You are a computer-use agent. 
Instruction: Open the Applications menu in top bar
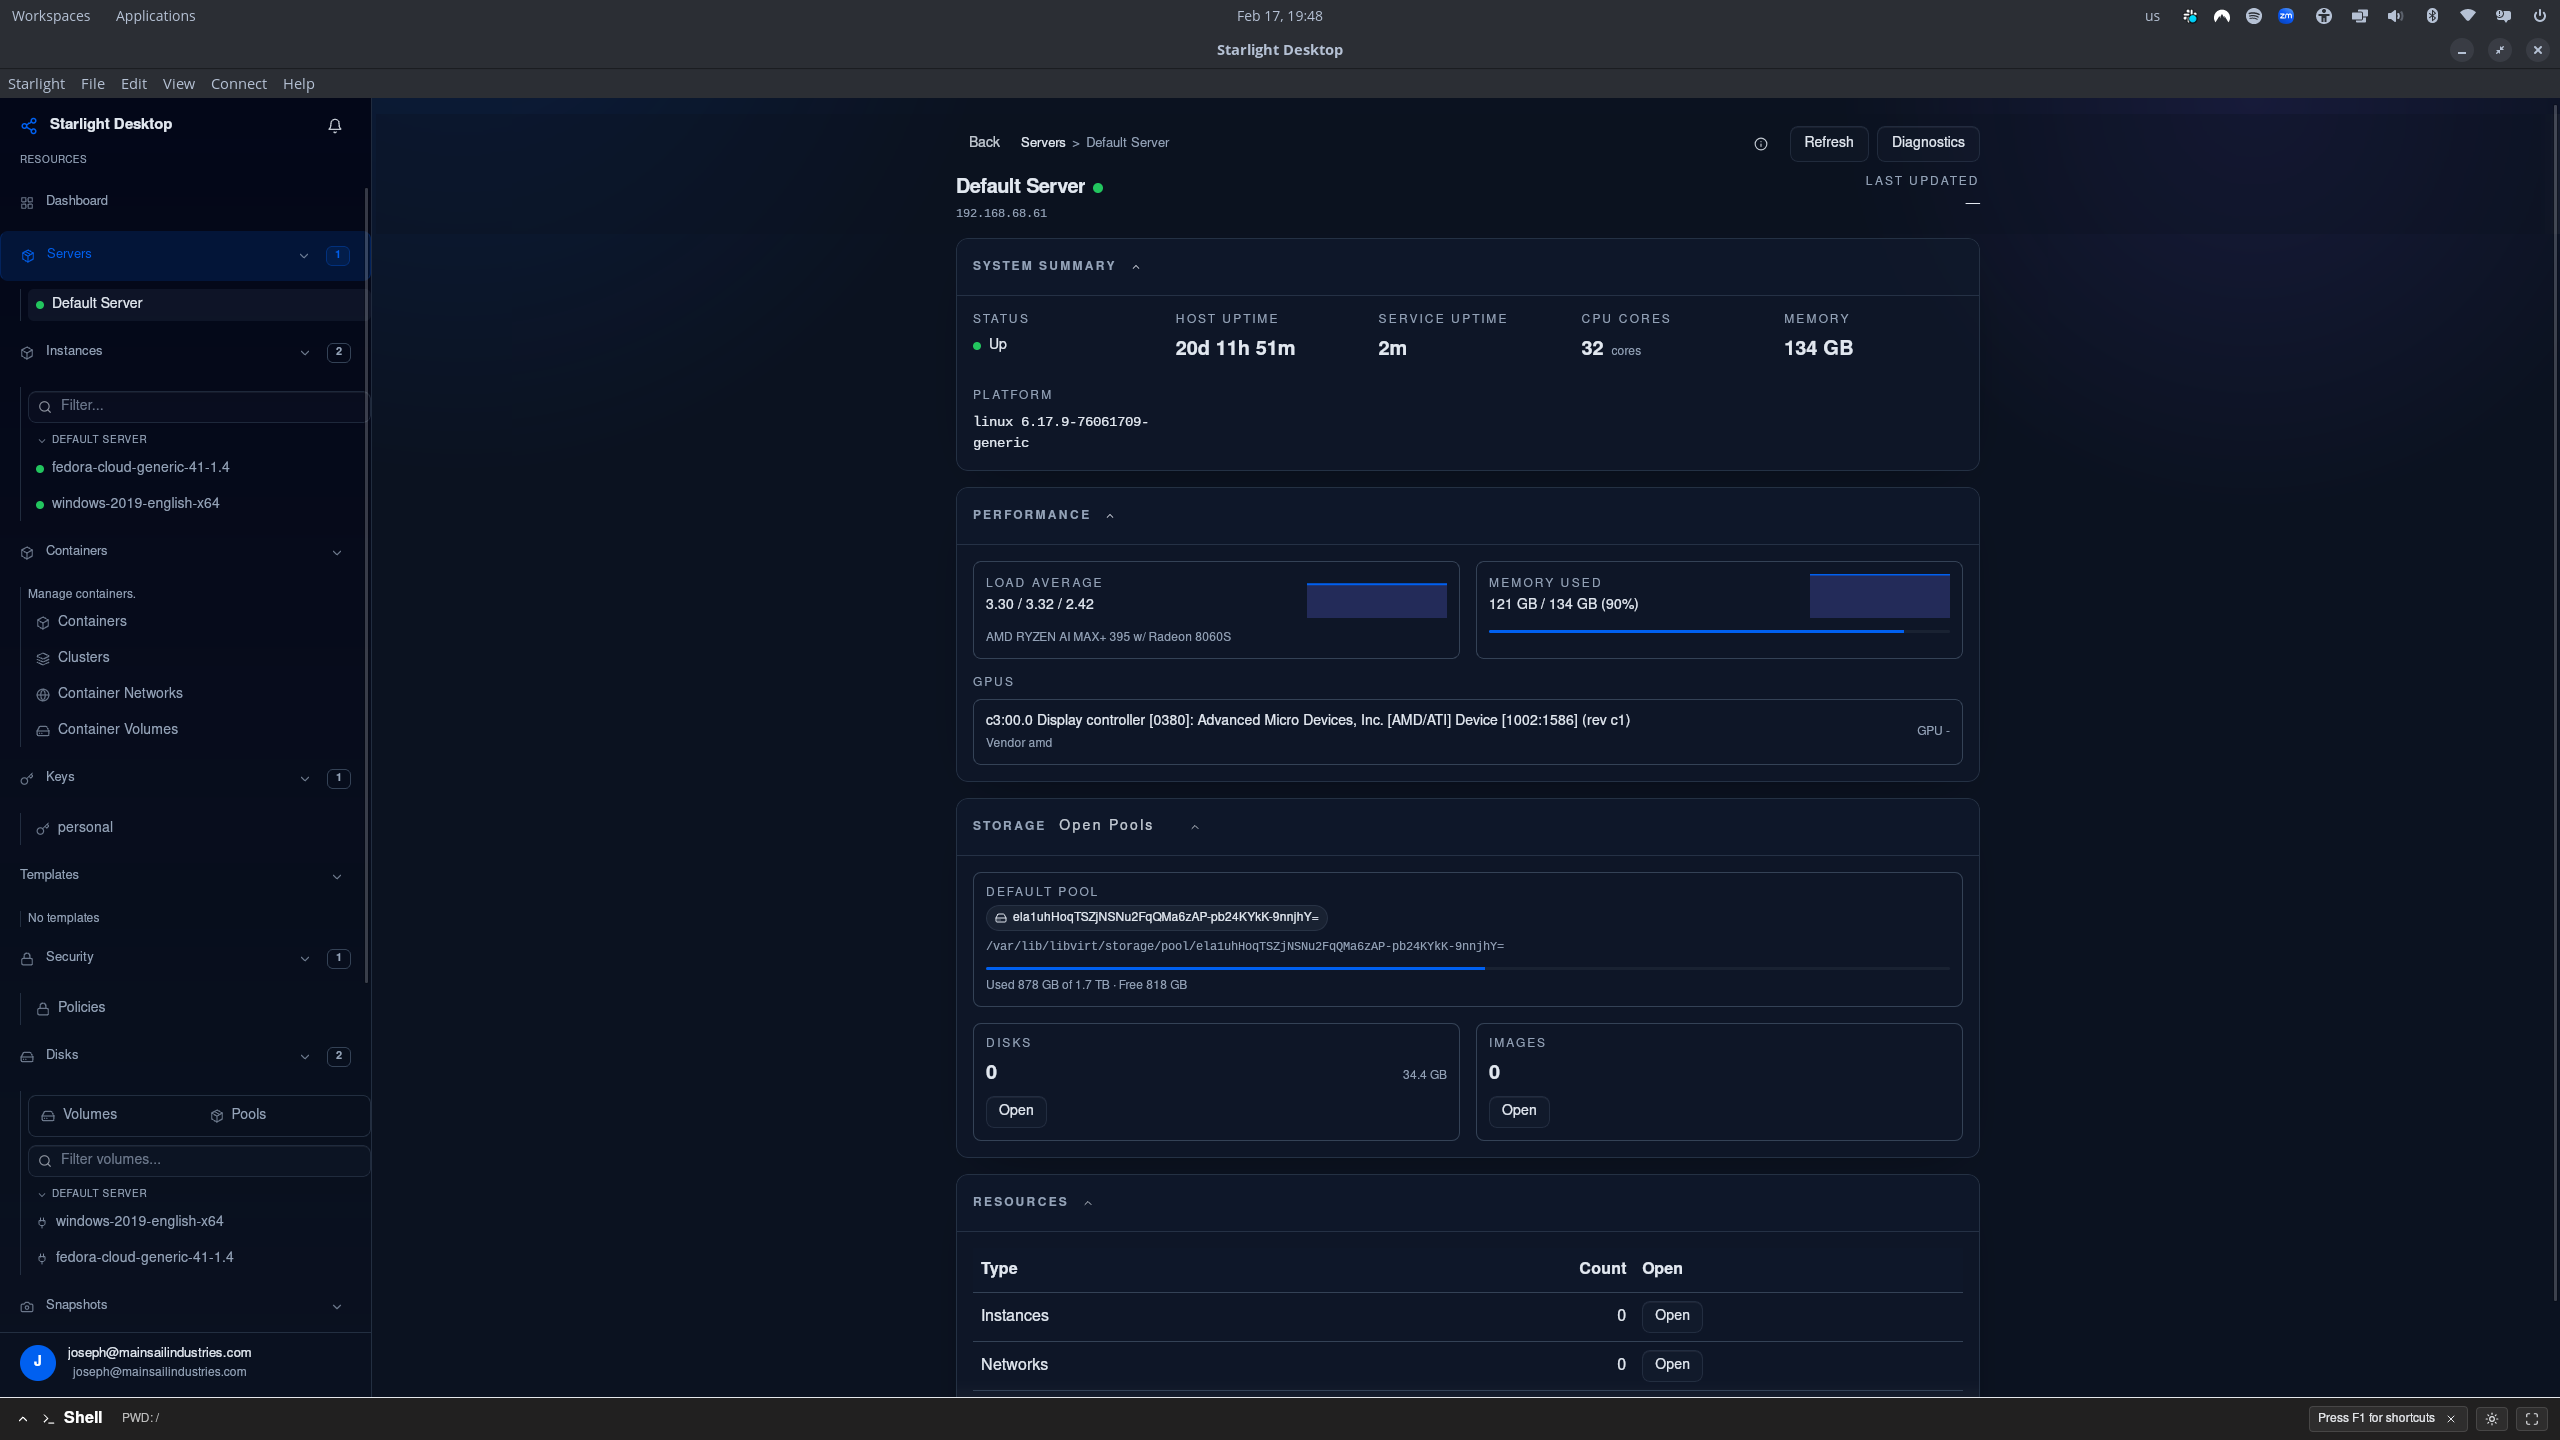[x=155, y=16]
